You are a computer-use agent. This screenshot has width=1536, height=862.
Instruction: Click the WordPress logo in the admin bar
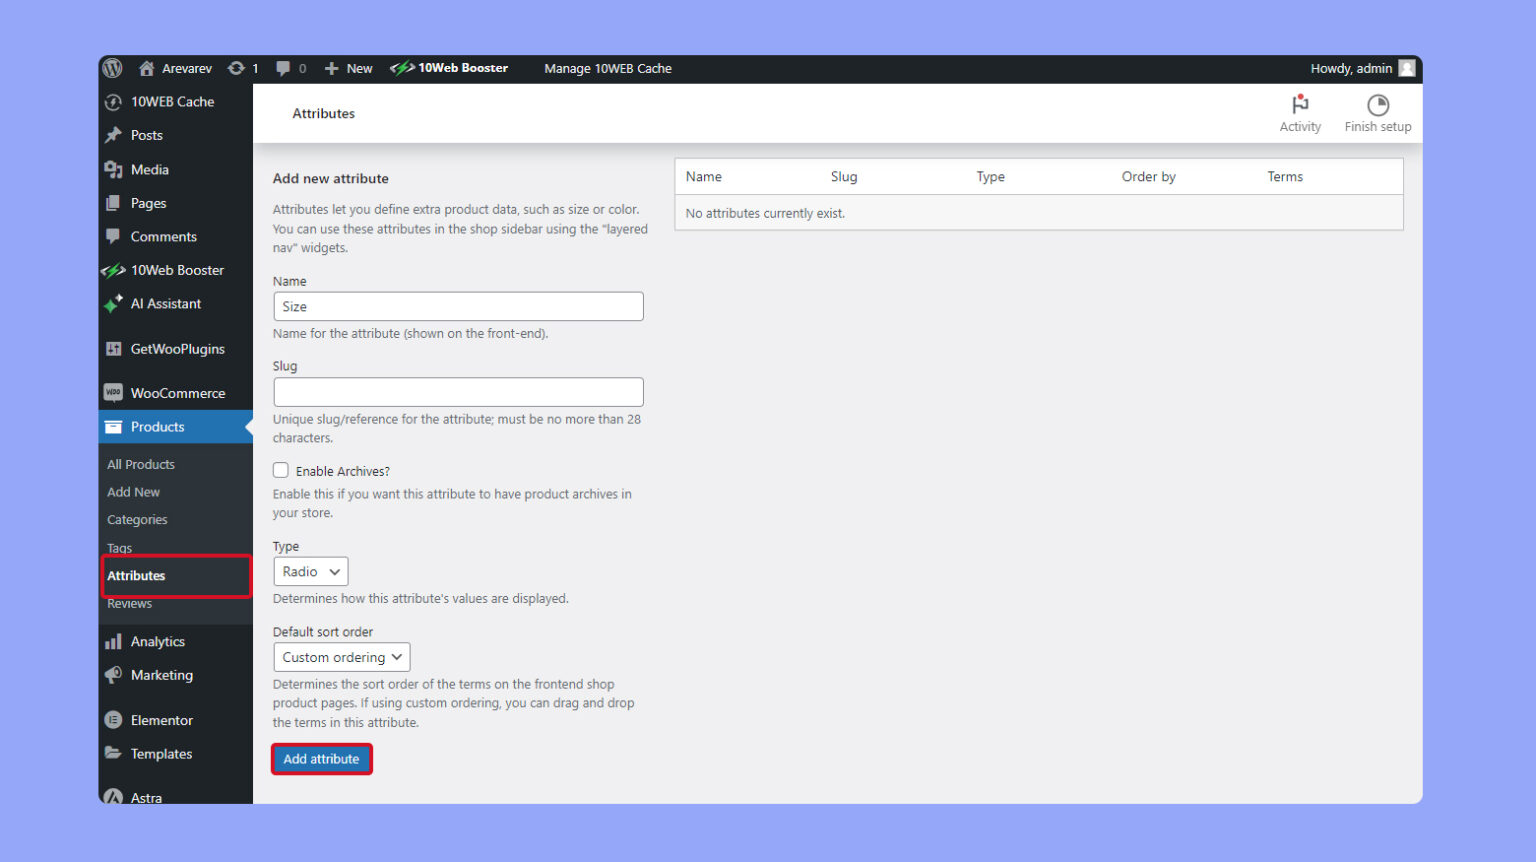tap(112, 68)
